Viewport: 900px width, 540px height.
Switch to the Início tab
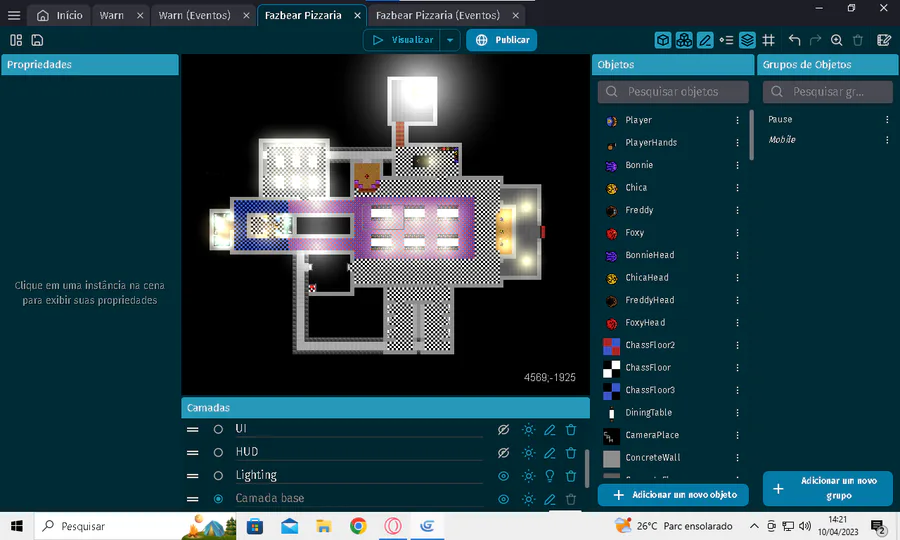(x=60, y=15)
